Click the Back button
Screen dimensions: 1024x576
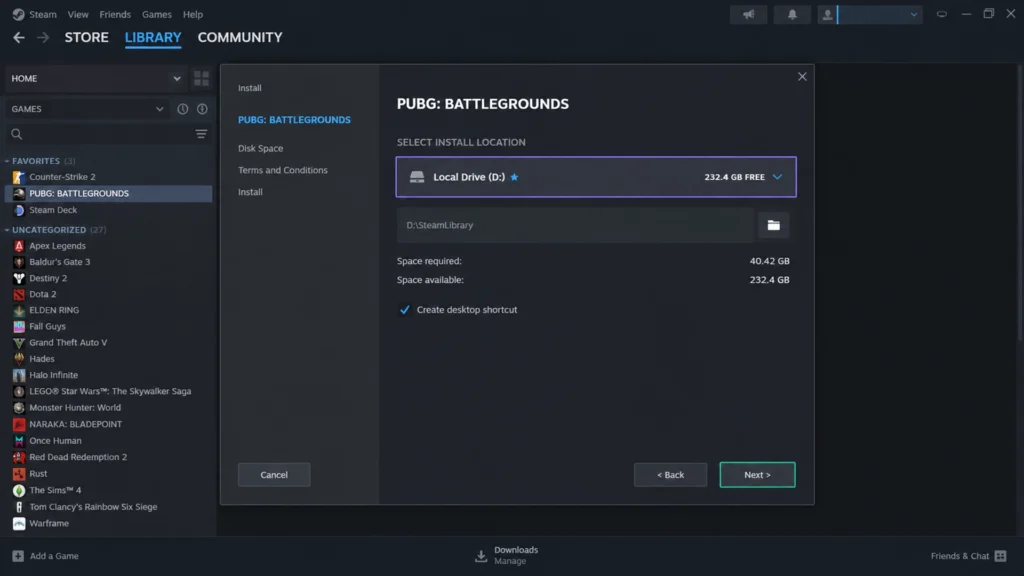pos(671,475)
